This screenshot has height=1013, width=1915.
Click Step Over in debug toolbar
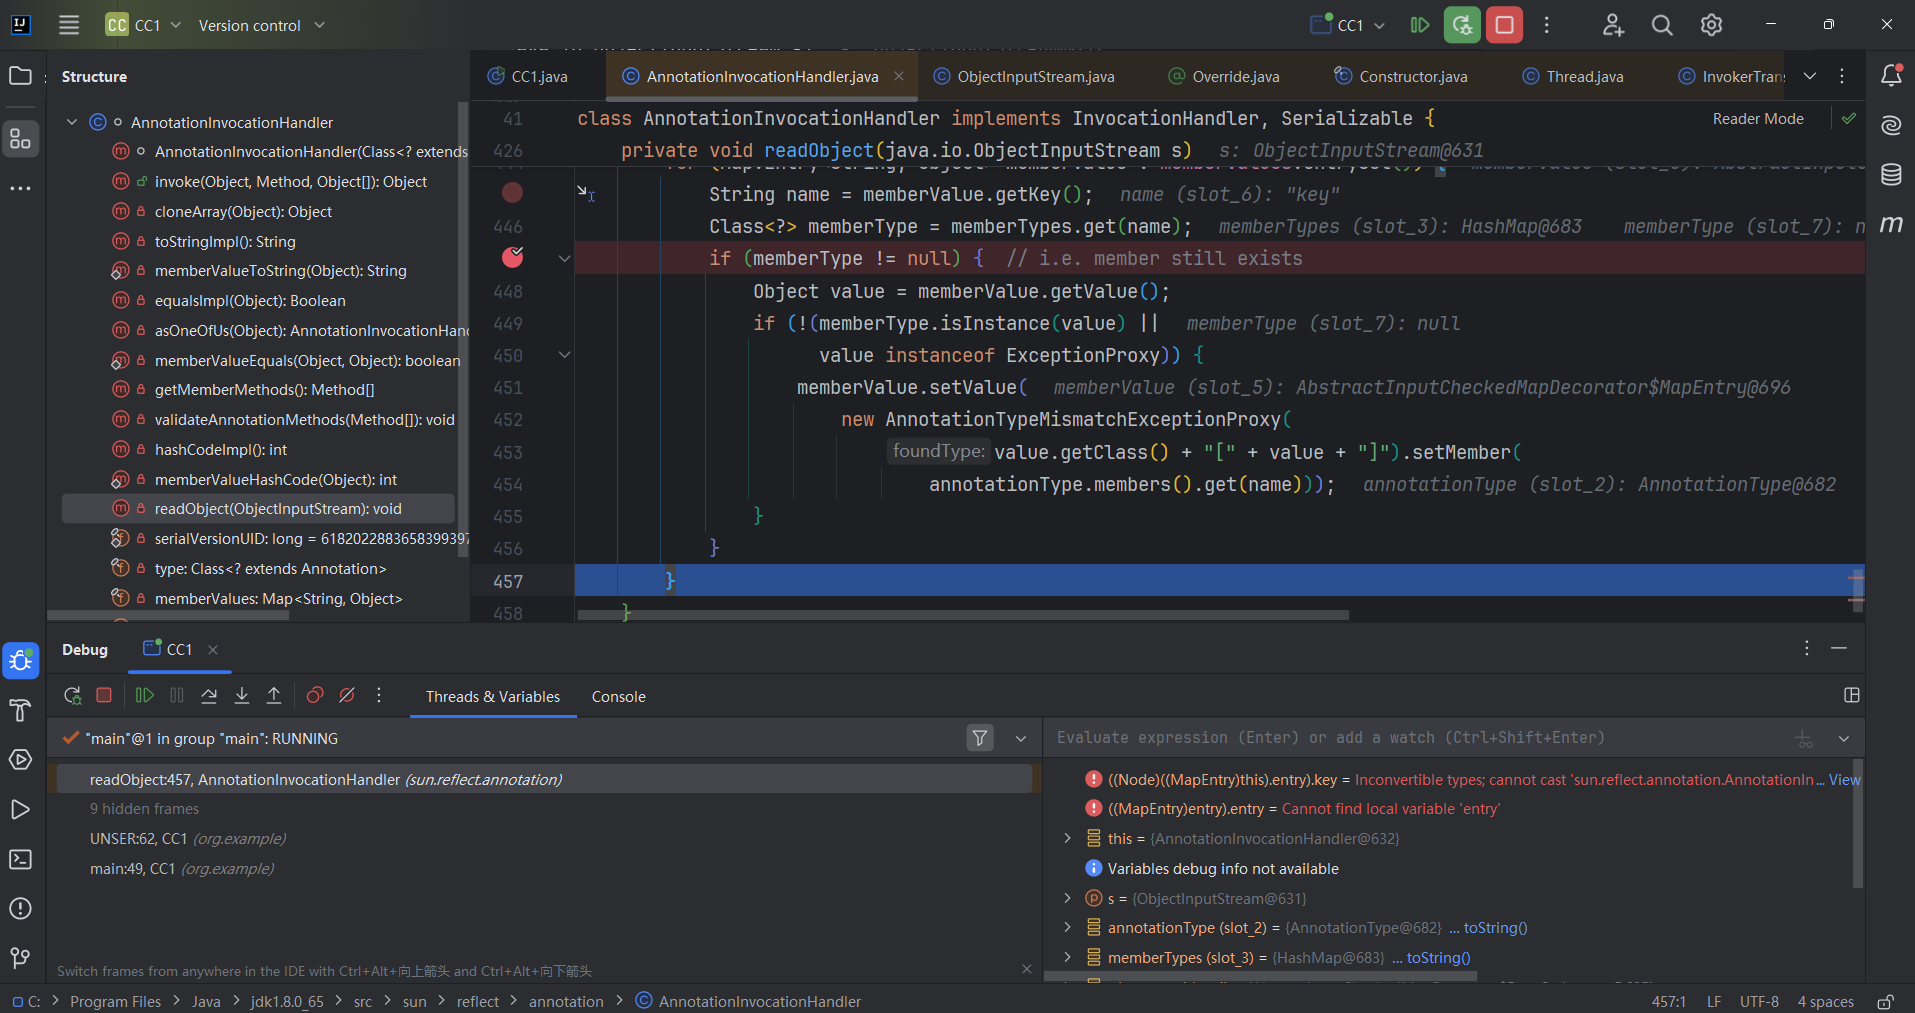(x=209, y=696)
